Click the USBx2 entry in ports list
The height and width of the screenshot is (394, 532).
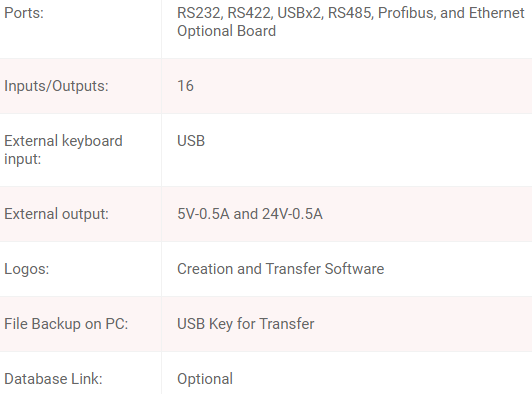[300, 13]
